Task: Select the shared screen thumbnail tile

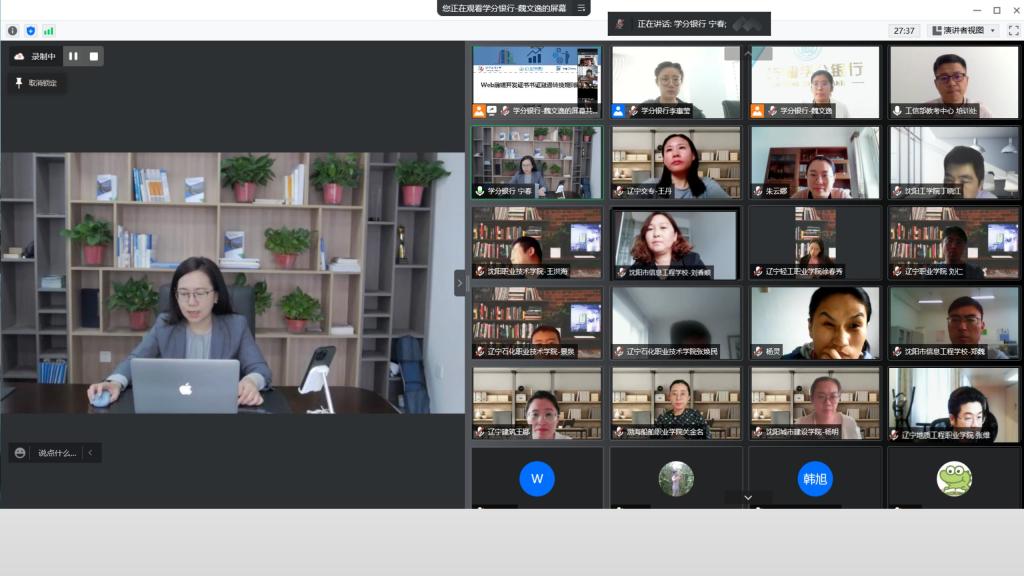Action: pos(536,82)
